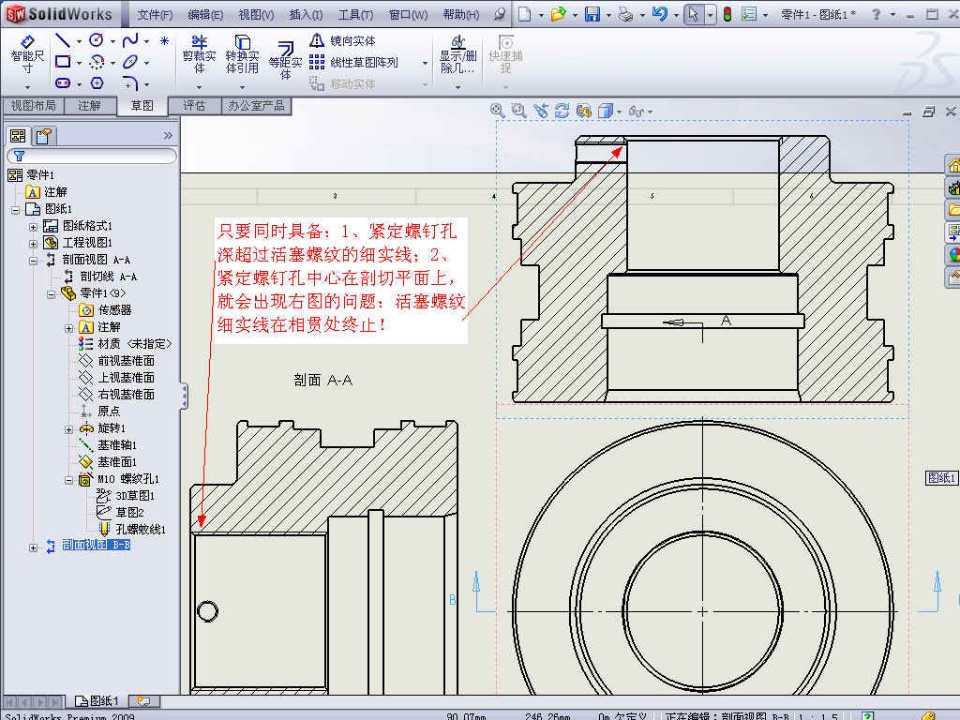Click the Zoom to Area icon
The height and width of the screenshot is (720, 960).
coord(519,111)
